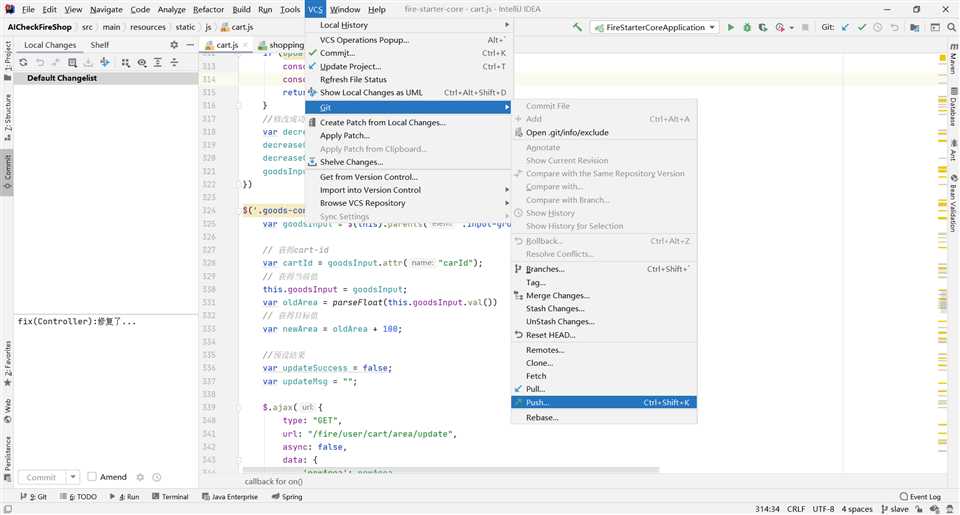
Task: Click the resources breadcrumb
Action: pyautogui.click(x=148, y=27)
